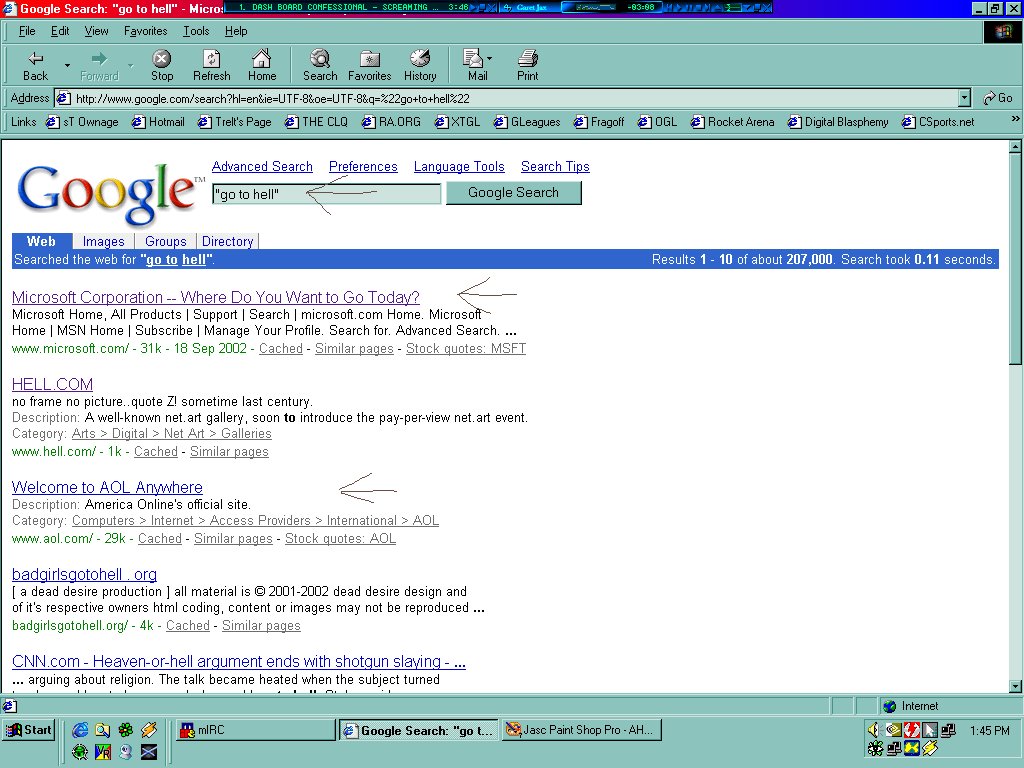Go back with the Back toolbar button

35,65
